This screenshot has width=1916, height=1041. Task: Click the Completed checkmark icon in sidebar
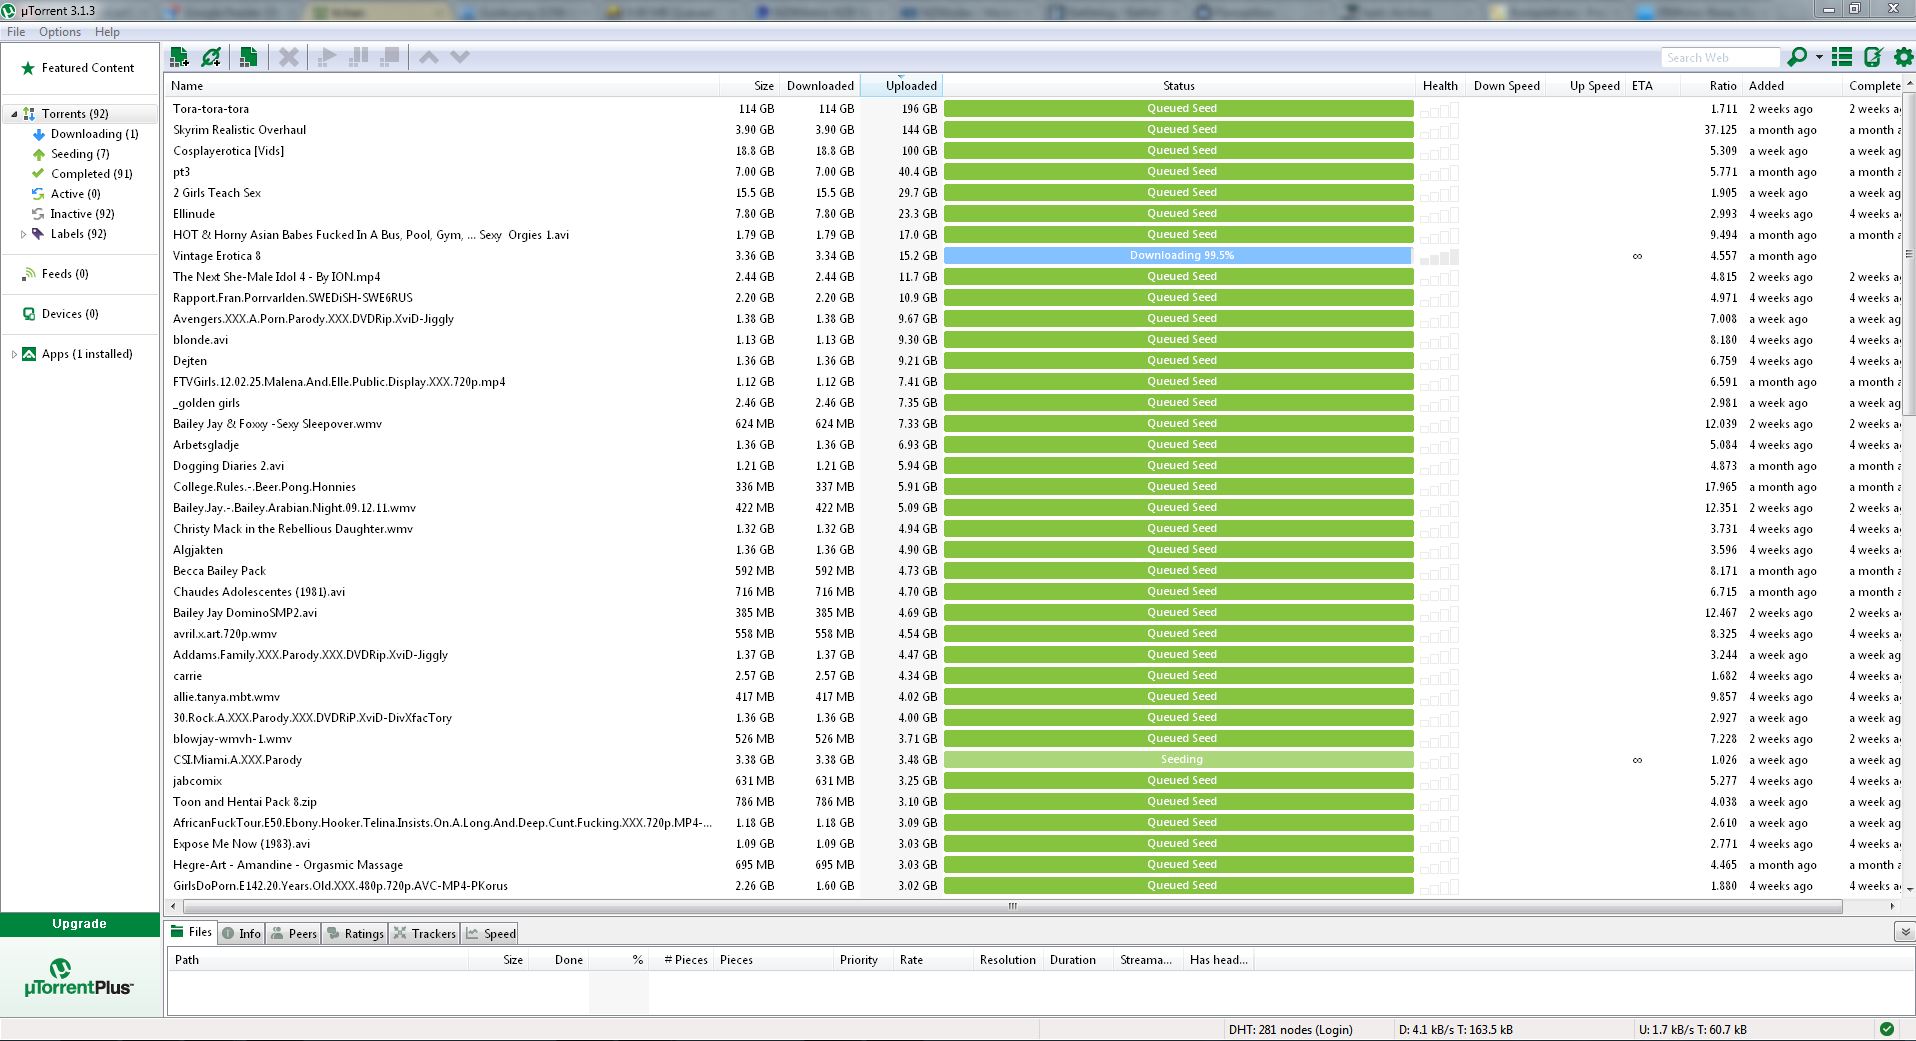point(39,174)
